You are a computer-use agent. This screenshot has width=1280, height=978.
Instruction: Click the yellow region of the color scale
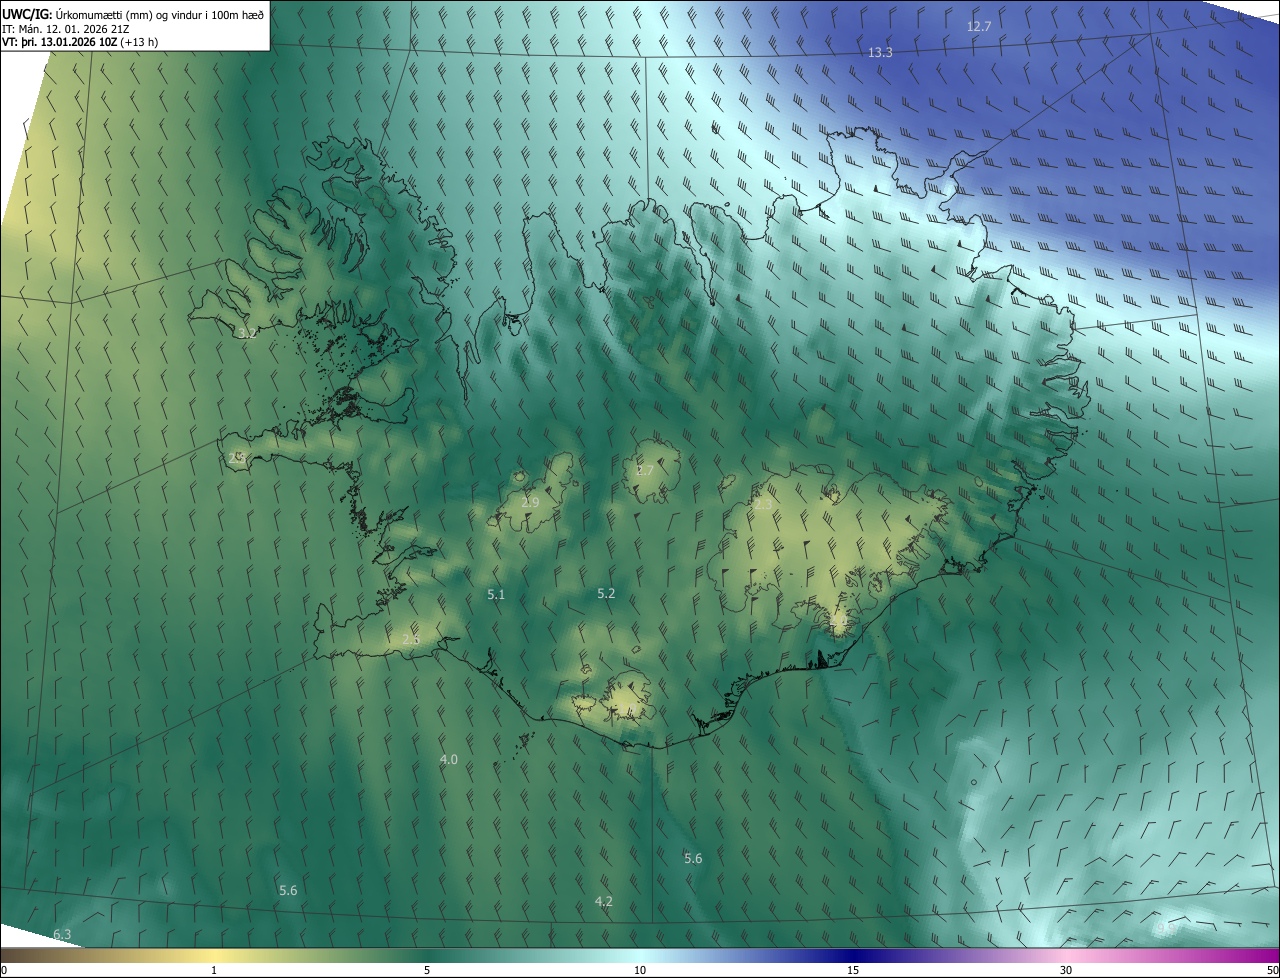215,956
